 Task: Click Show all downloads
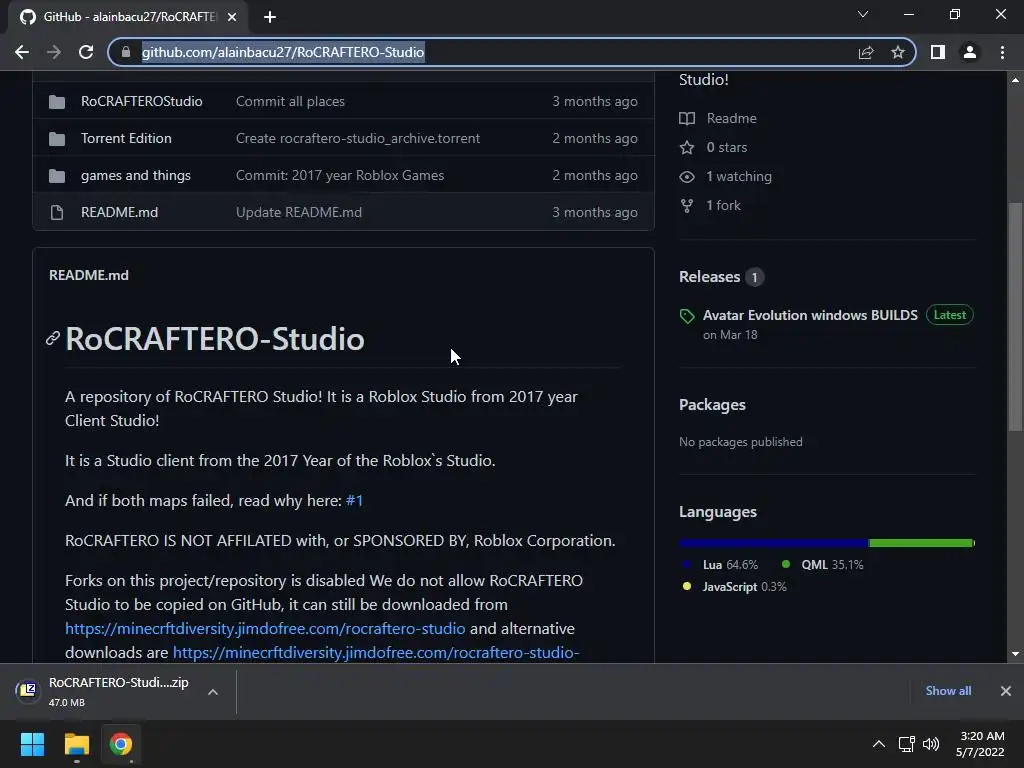point(948,691)
